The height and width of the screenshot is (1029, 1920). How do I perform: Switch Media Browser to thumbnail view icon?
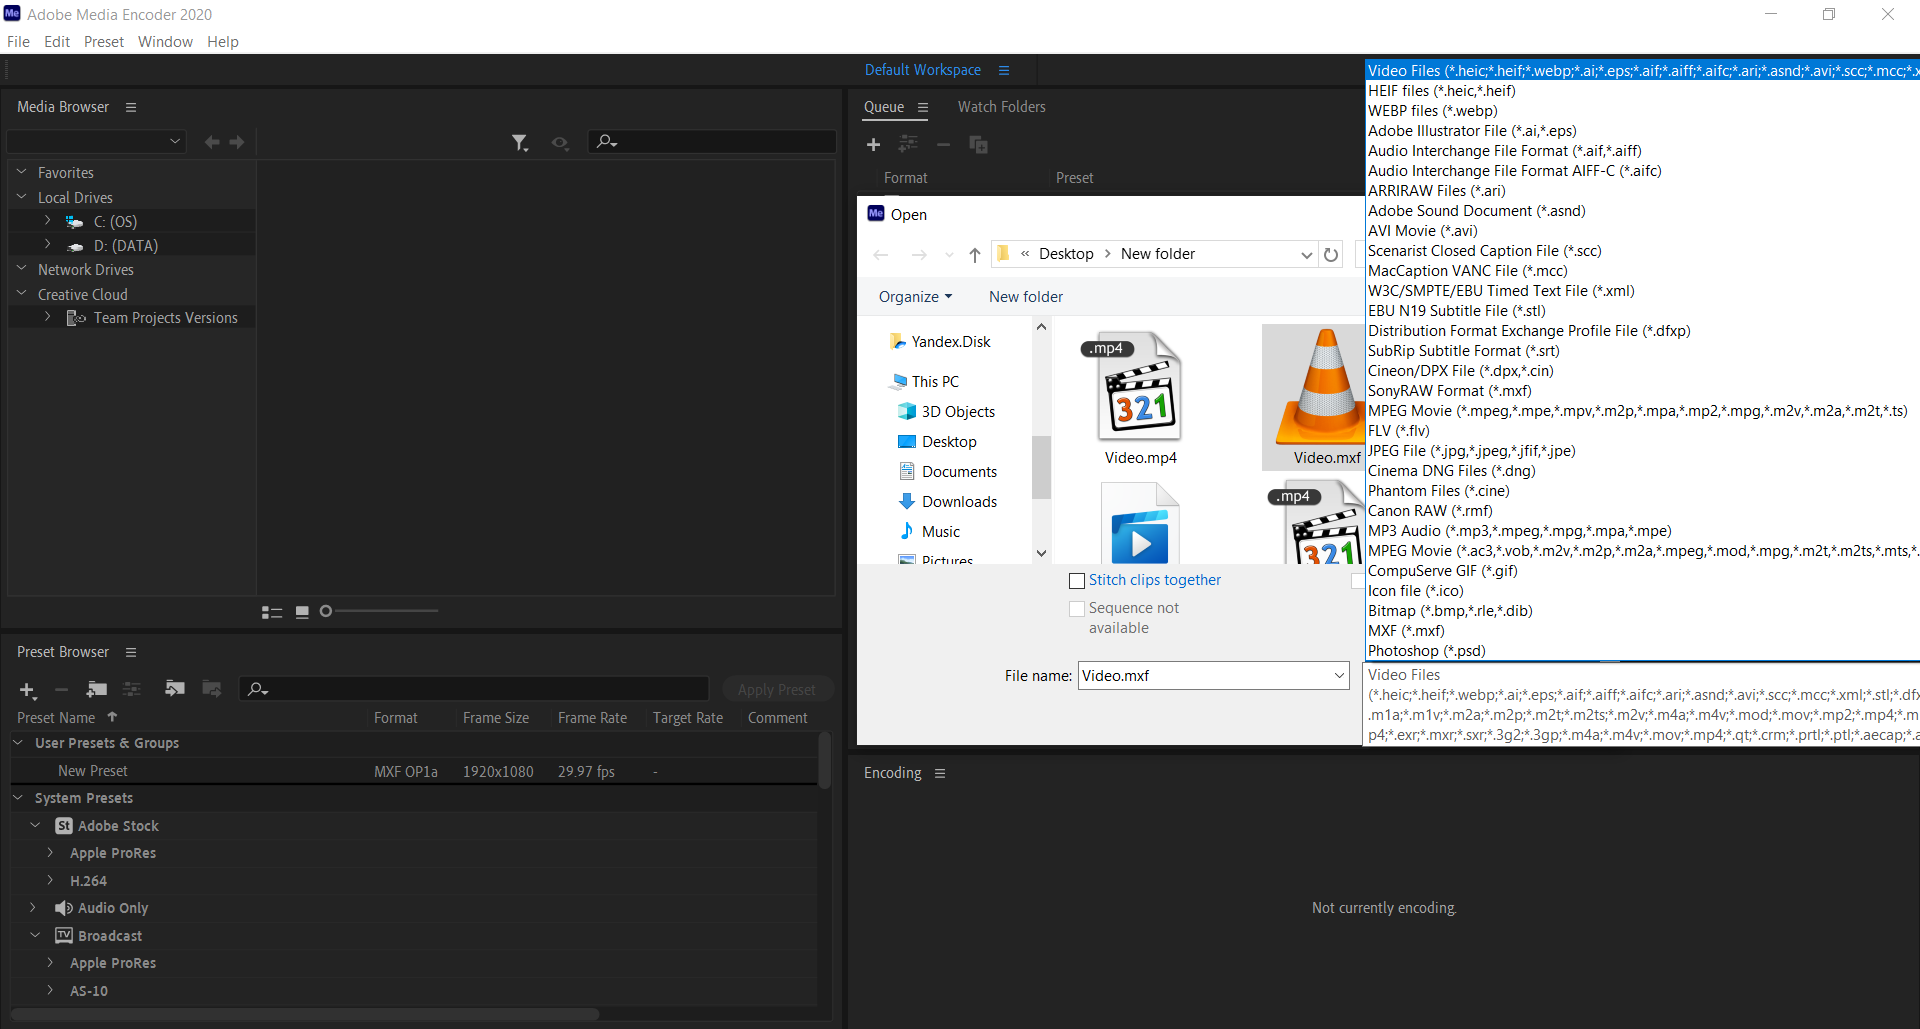[x=302, y=612]
